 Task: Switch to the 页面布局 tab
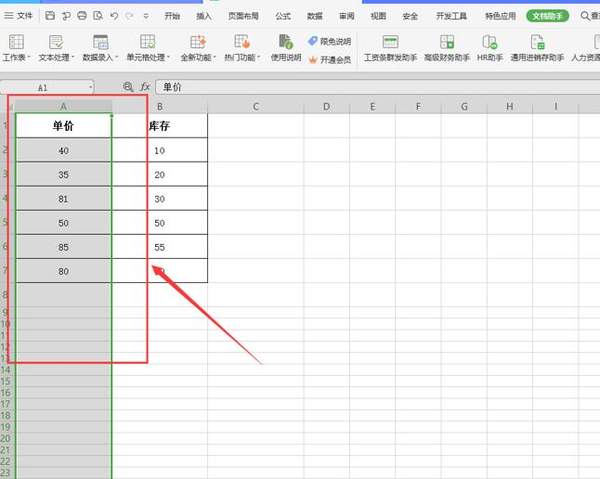pyautogui.click(x=243, y=16)
